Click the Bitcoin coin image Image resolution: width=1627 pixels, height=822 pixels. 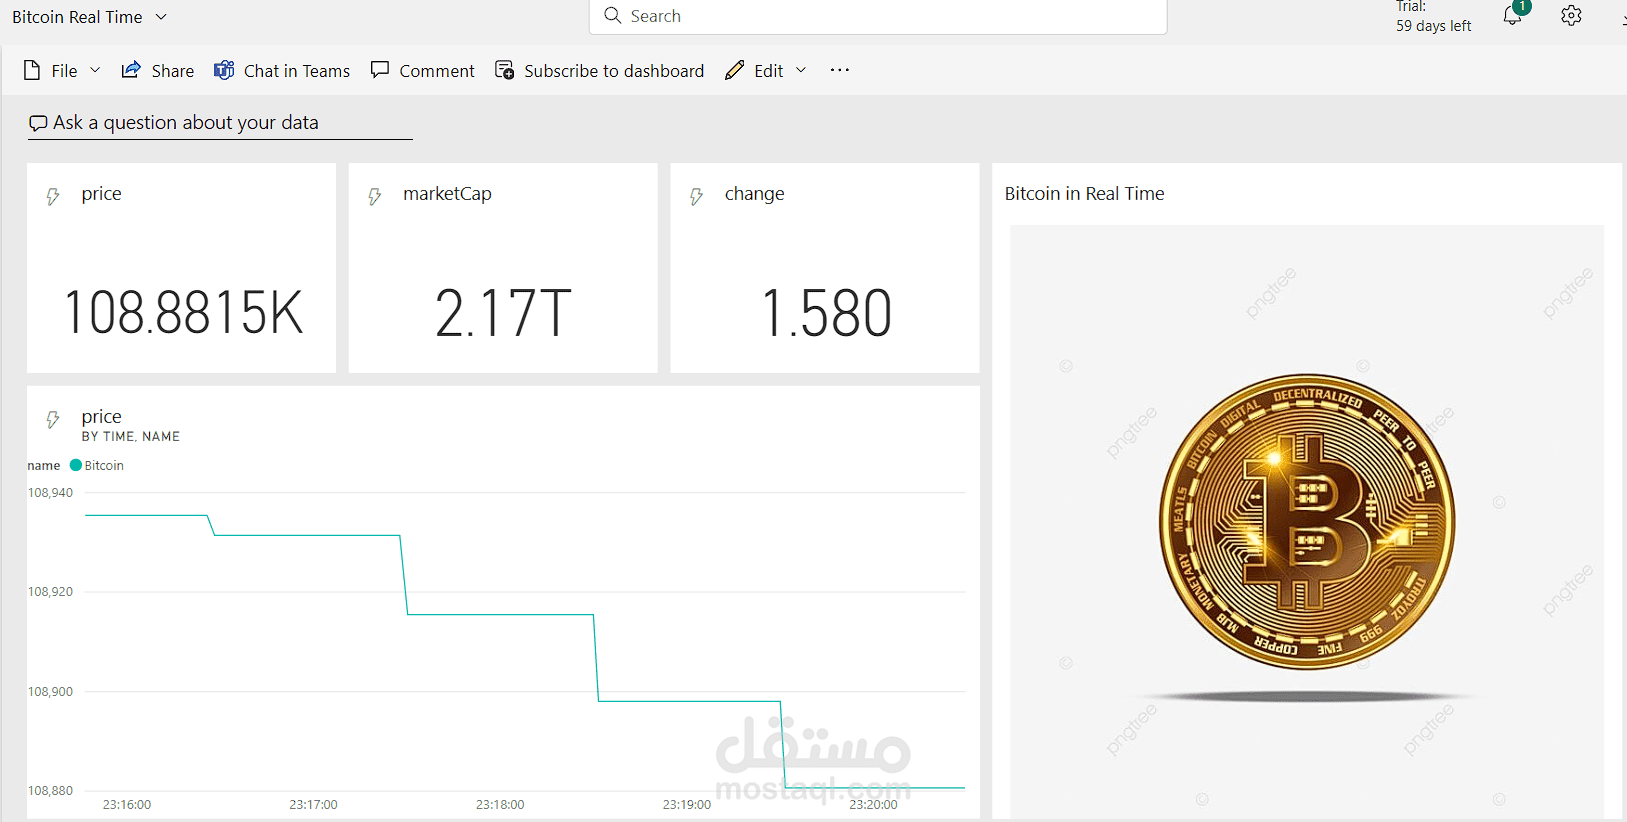coord(1307,521)
